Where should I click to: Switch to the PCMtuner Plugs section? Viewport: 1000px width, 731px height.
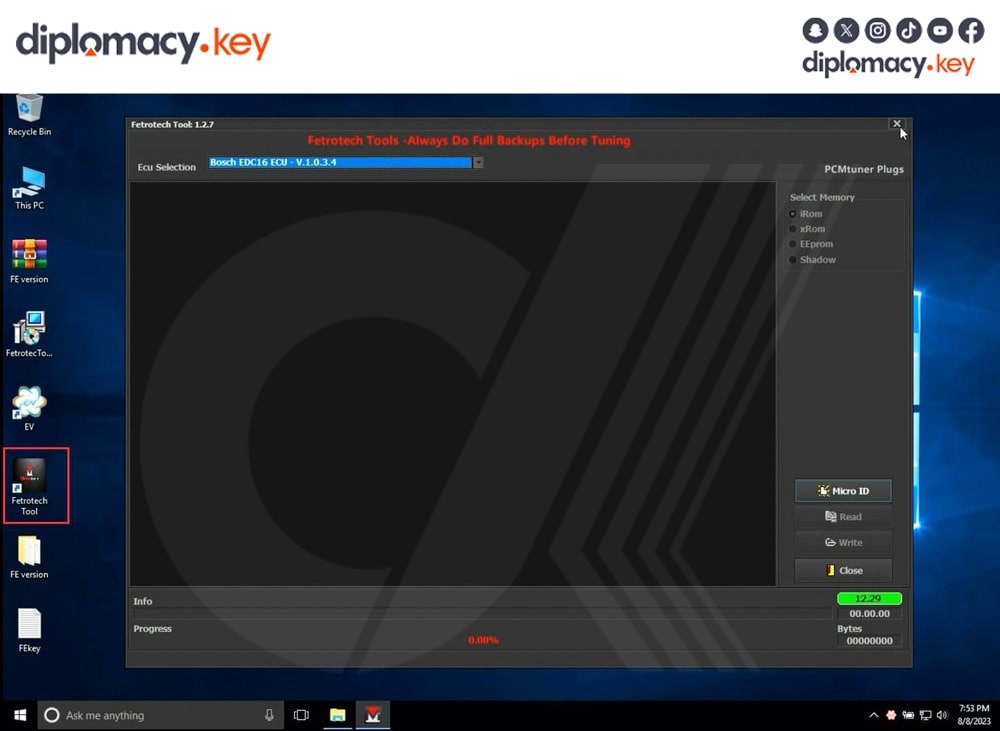(863, 169)
